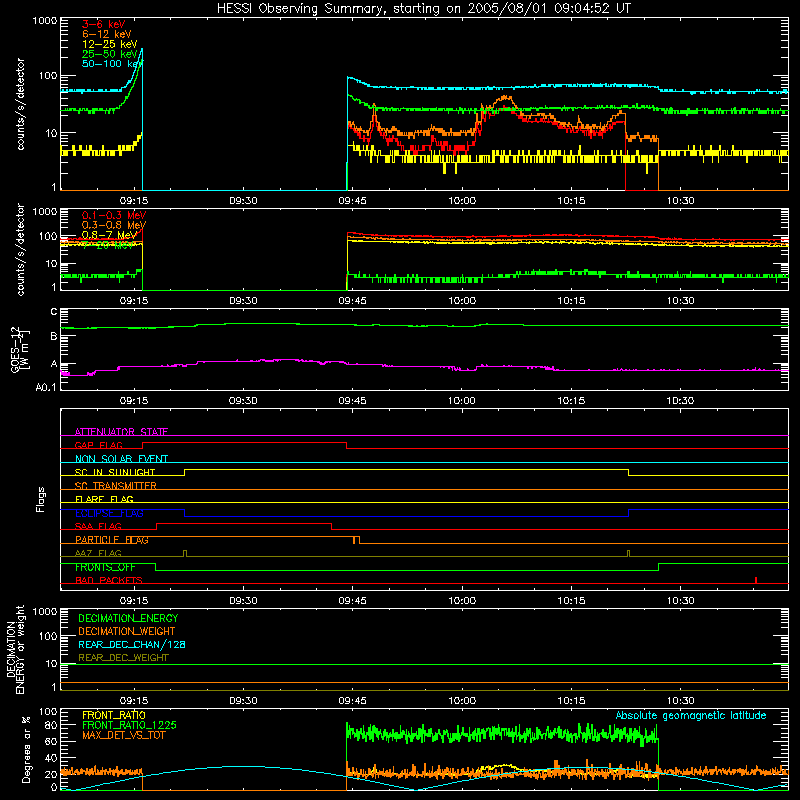Click the REAR_DEC_CHAN/128 legend label
800x800 pixels.
click(x=132, y=644)
